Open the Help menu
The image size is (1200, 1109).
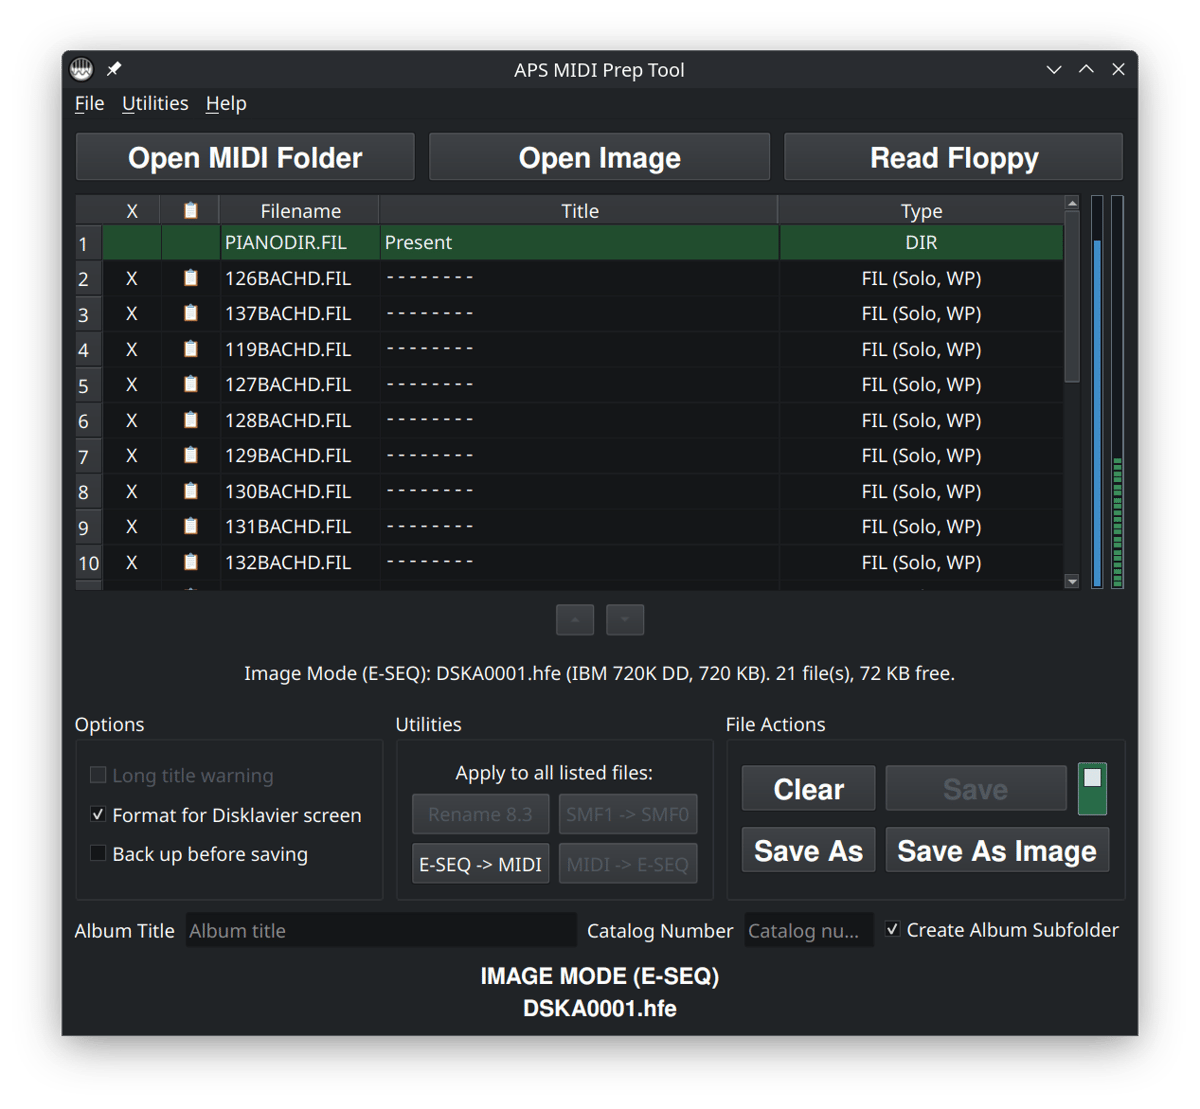point(226,103)
